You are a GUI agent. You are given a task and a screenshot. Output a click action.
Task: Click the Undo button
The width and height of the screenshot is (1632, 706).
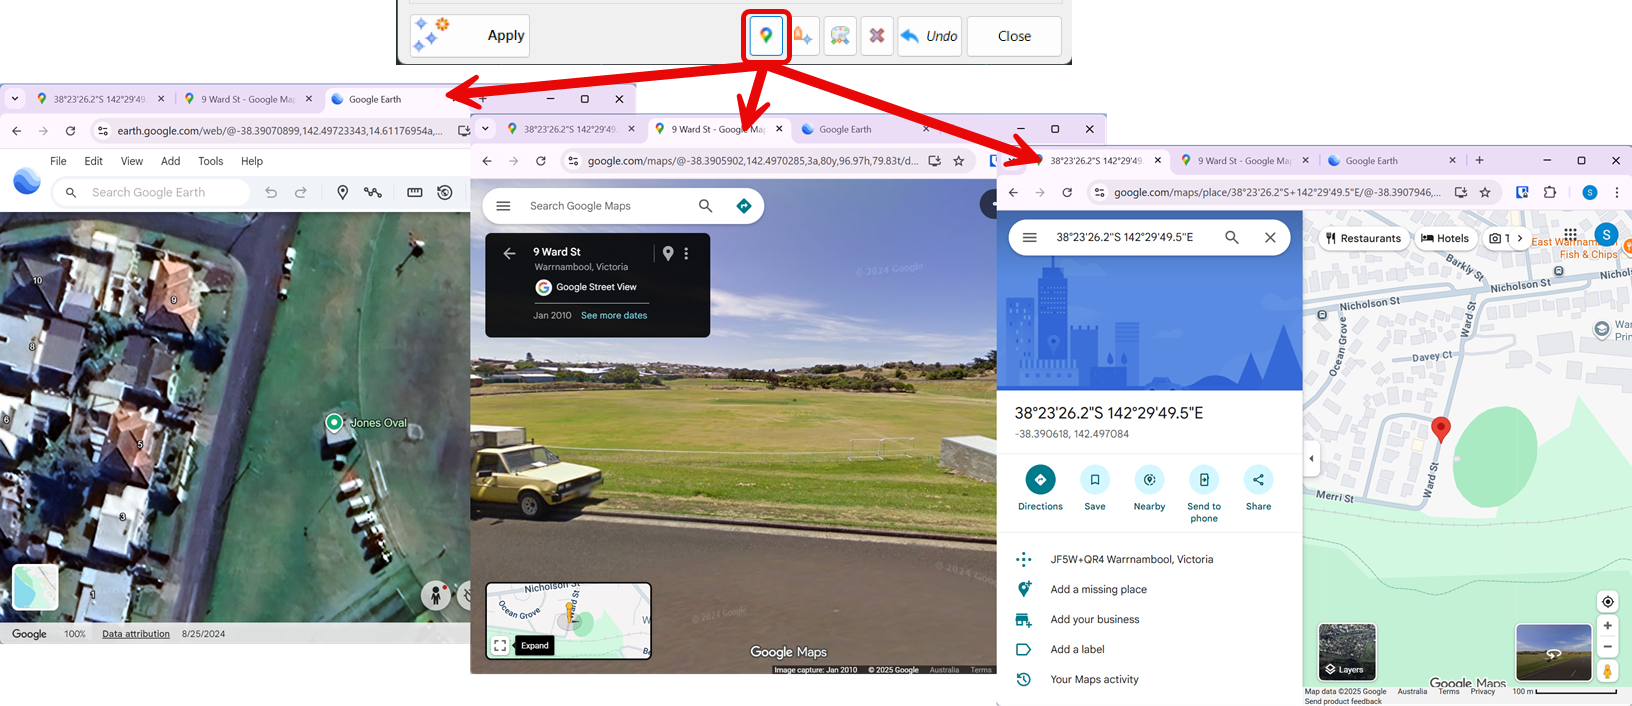[x=929, y=36]
